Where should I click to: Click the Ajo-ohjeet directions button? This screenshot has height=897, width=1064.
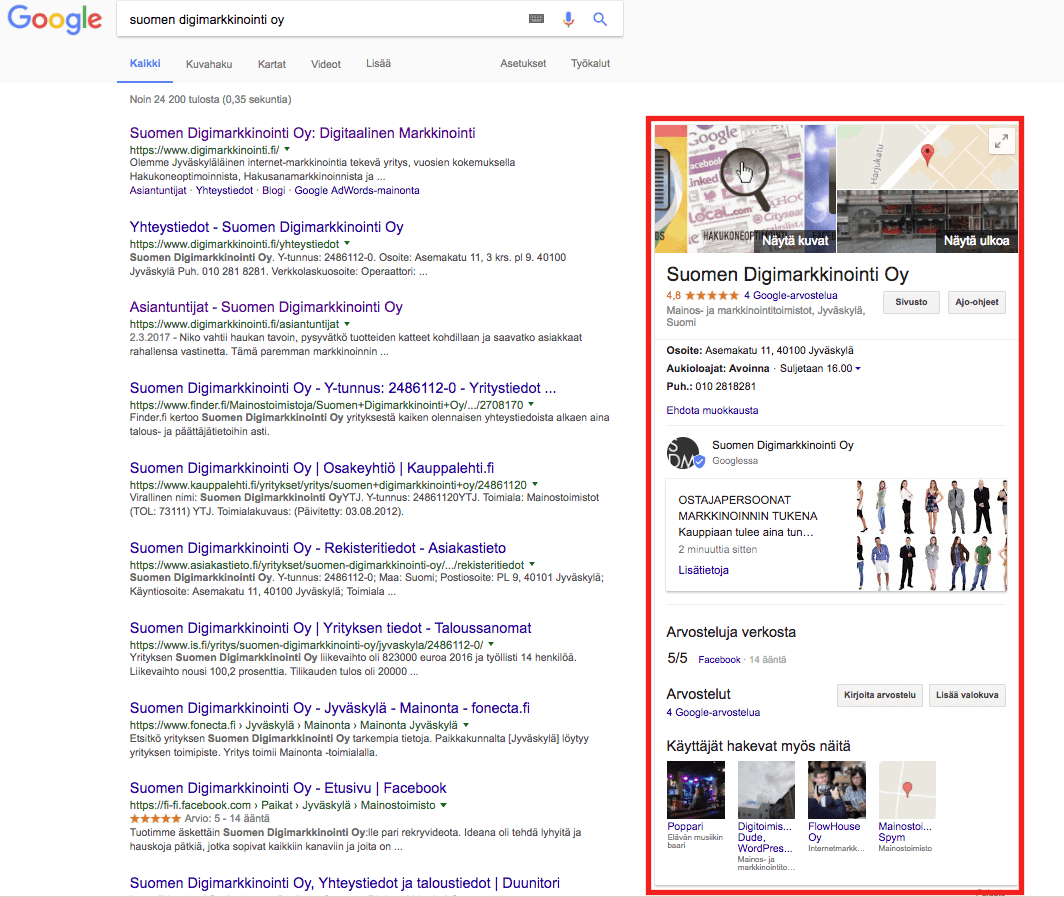click(976, 302)
